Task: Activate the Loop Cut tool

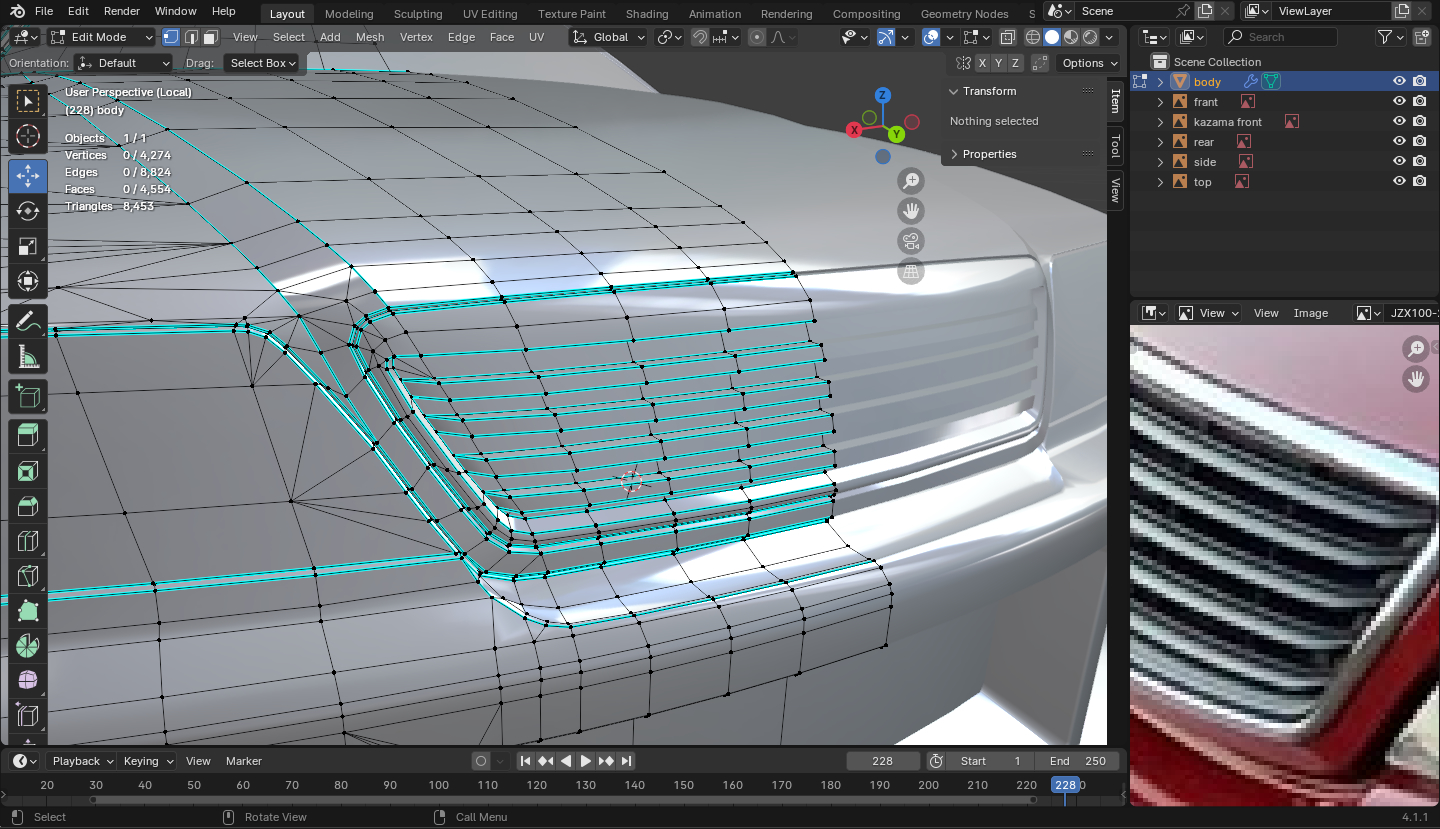Action: (x=28, y=542)
